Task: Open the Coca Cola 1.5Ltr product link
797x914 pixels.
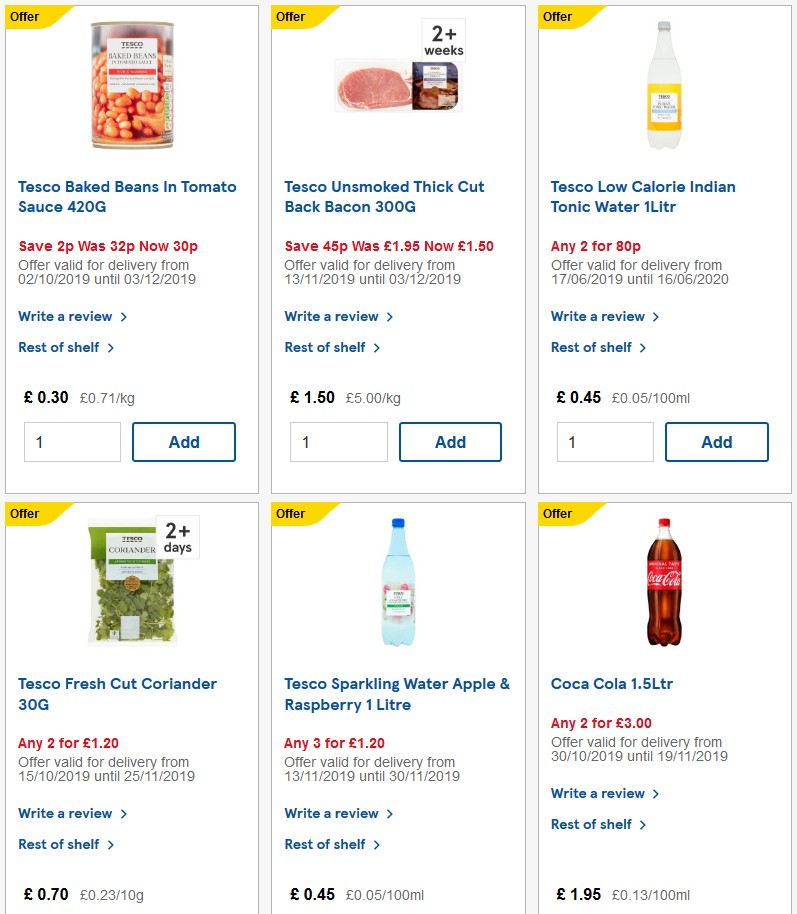Action: point(613,683)
